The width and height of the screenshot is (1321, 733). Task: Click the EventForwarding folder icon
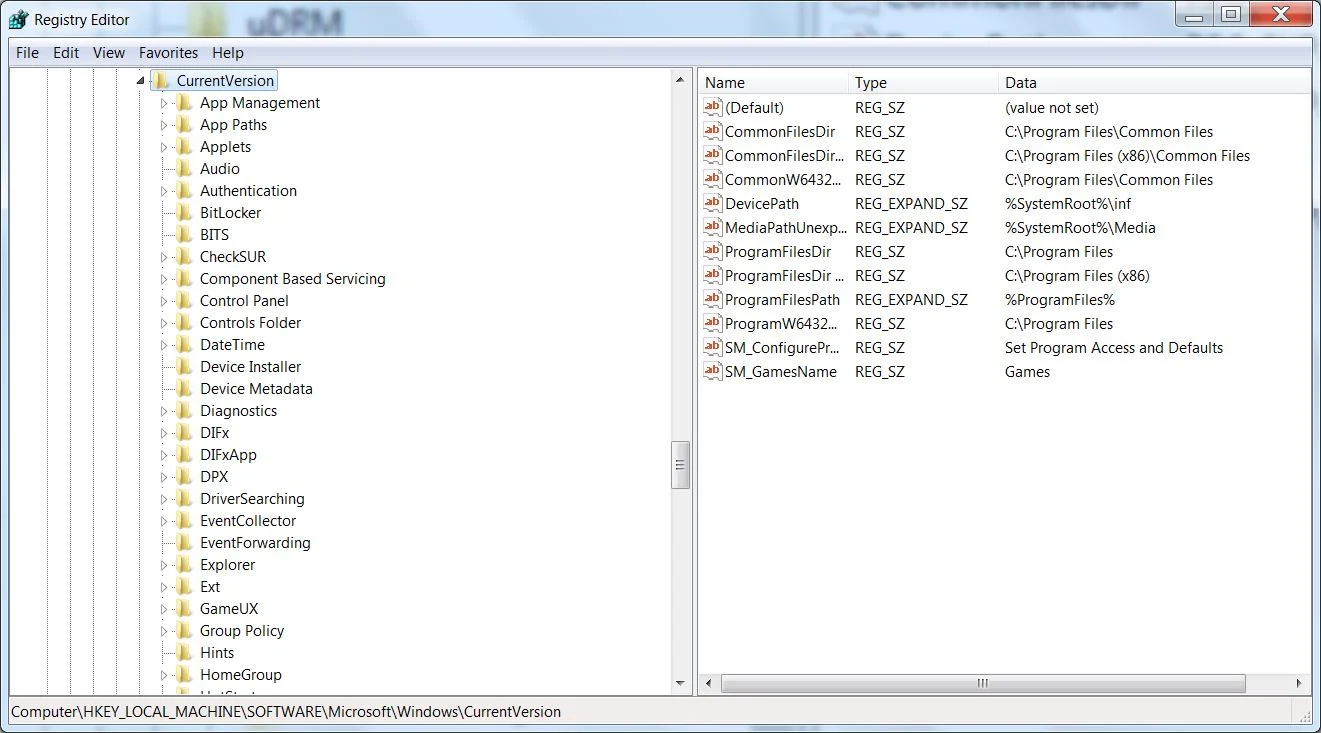183,543
